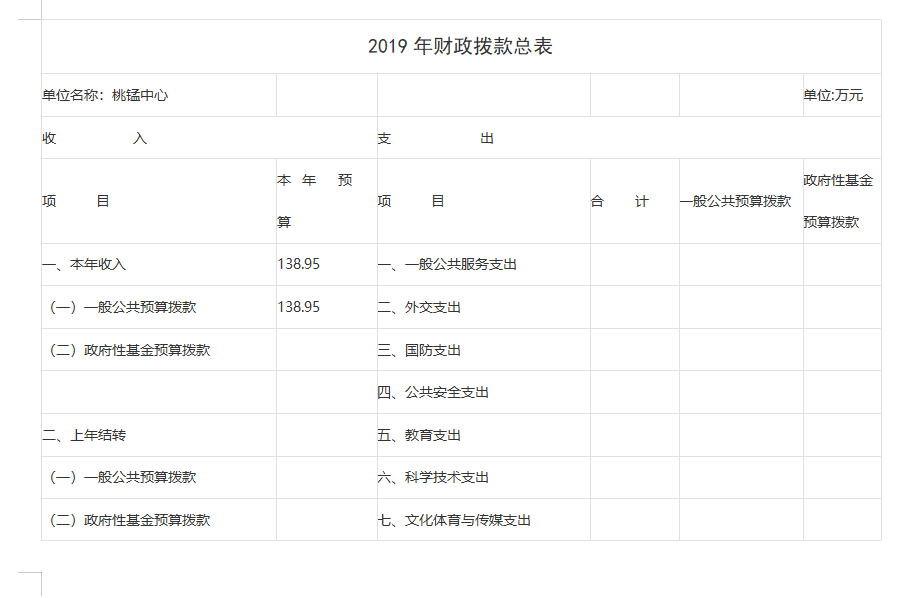902x598 pixels.
Task: Click "一、一般公共服务支出" cell
Action: (x=447, y=265)
